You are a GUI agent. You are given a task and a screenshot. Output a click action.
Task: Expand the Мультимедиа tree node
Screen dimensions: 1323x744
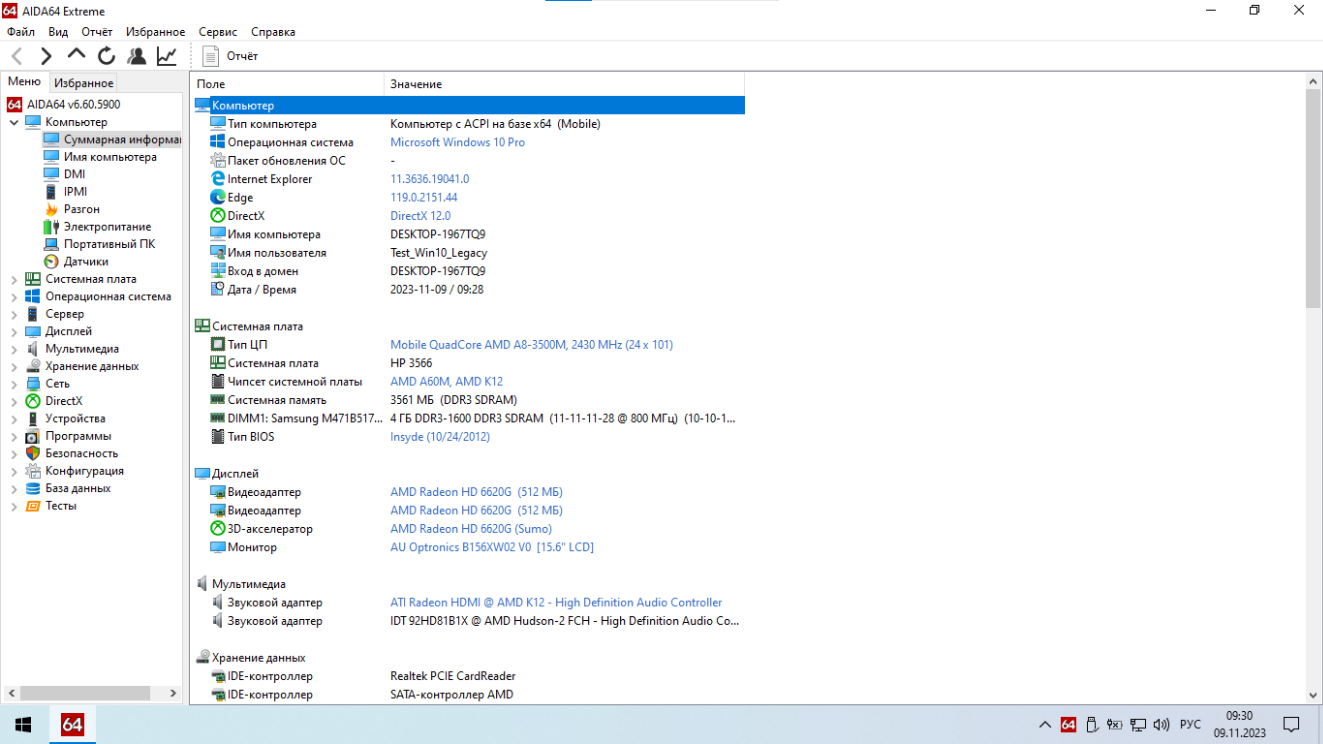click(14, 349)
